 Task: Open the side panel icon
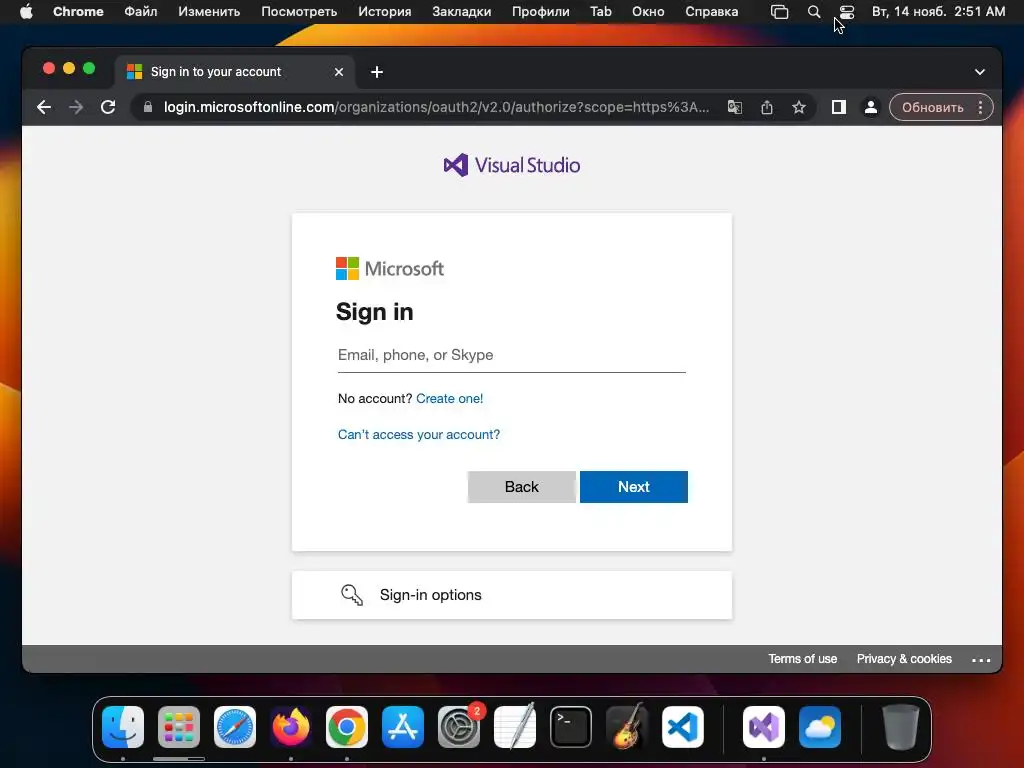click(x=839, y=107)
